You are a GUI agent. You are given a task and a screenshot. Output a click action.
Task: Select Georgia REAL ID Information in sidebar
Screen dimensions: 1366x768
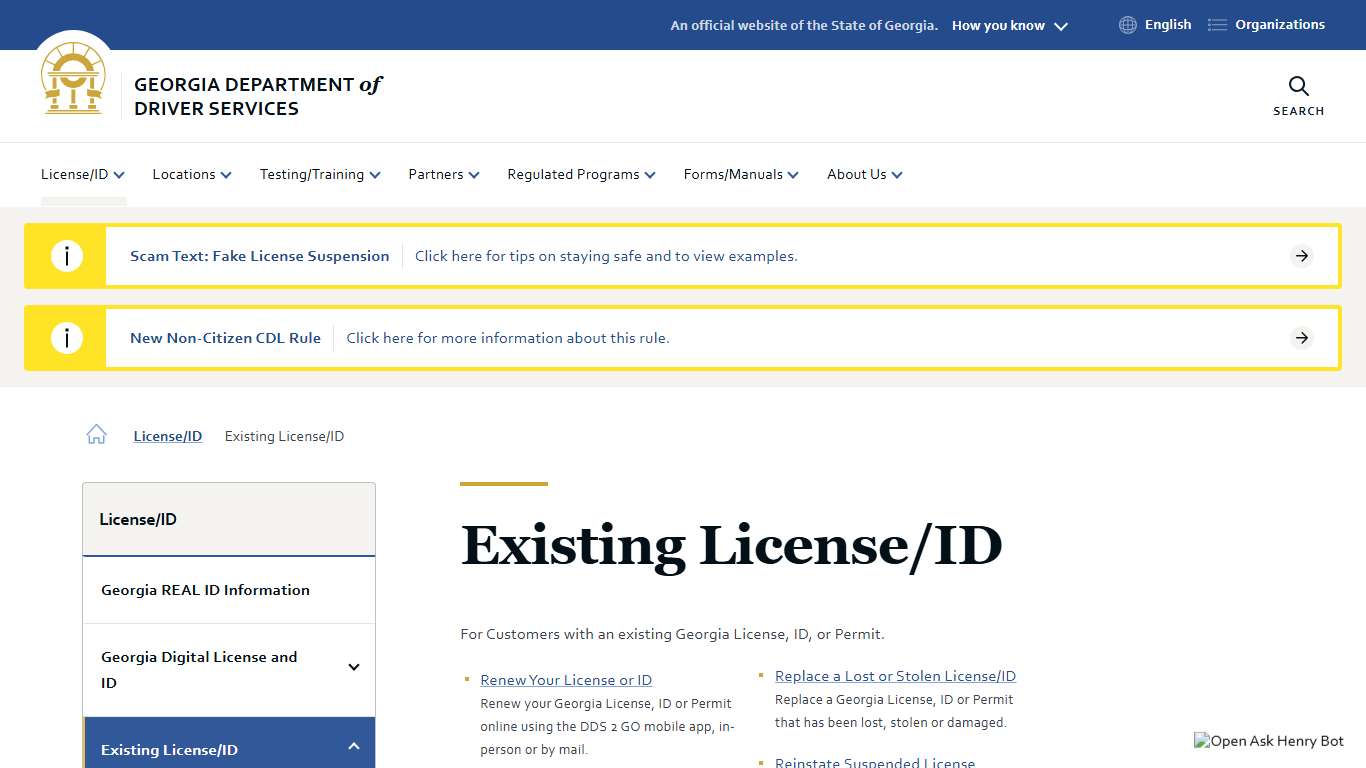pyautogui.click(x=204, y=590)
